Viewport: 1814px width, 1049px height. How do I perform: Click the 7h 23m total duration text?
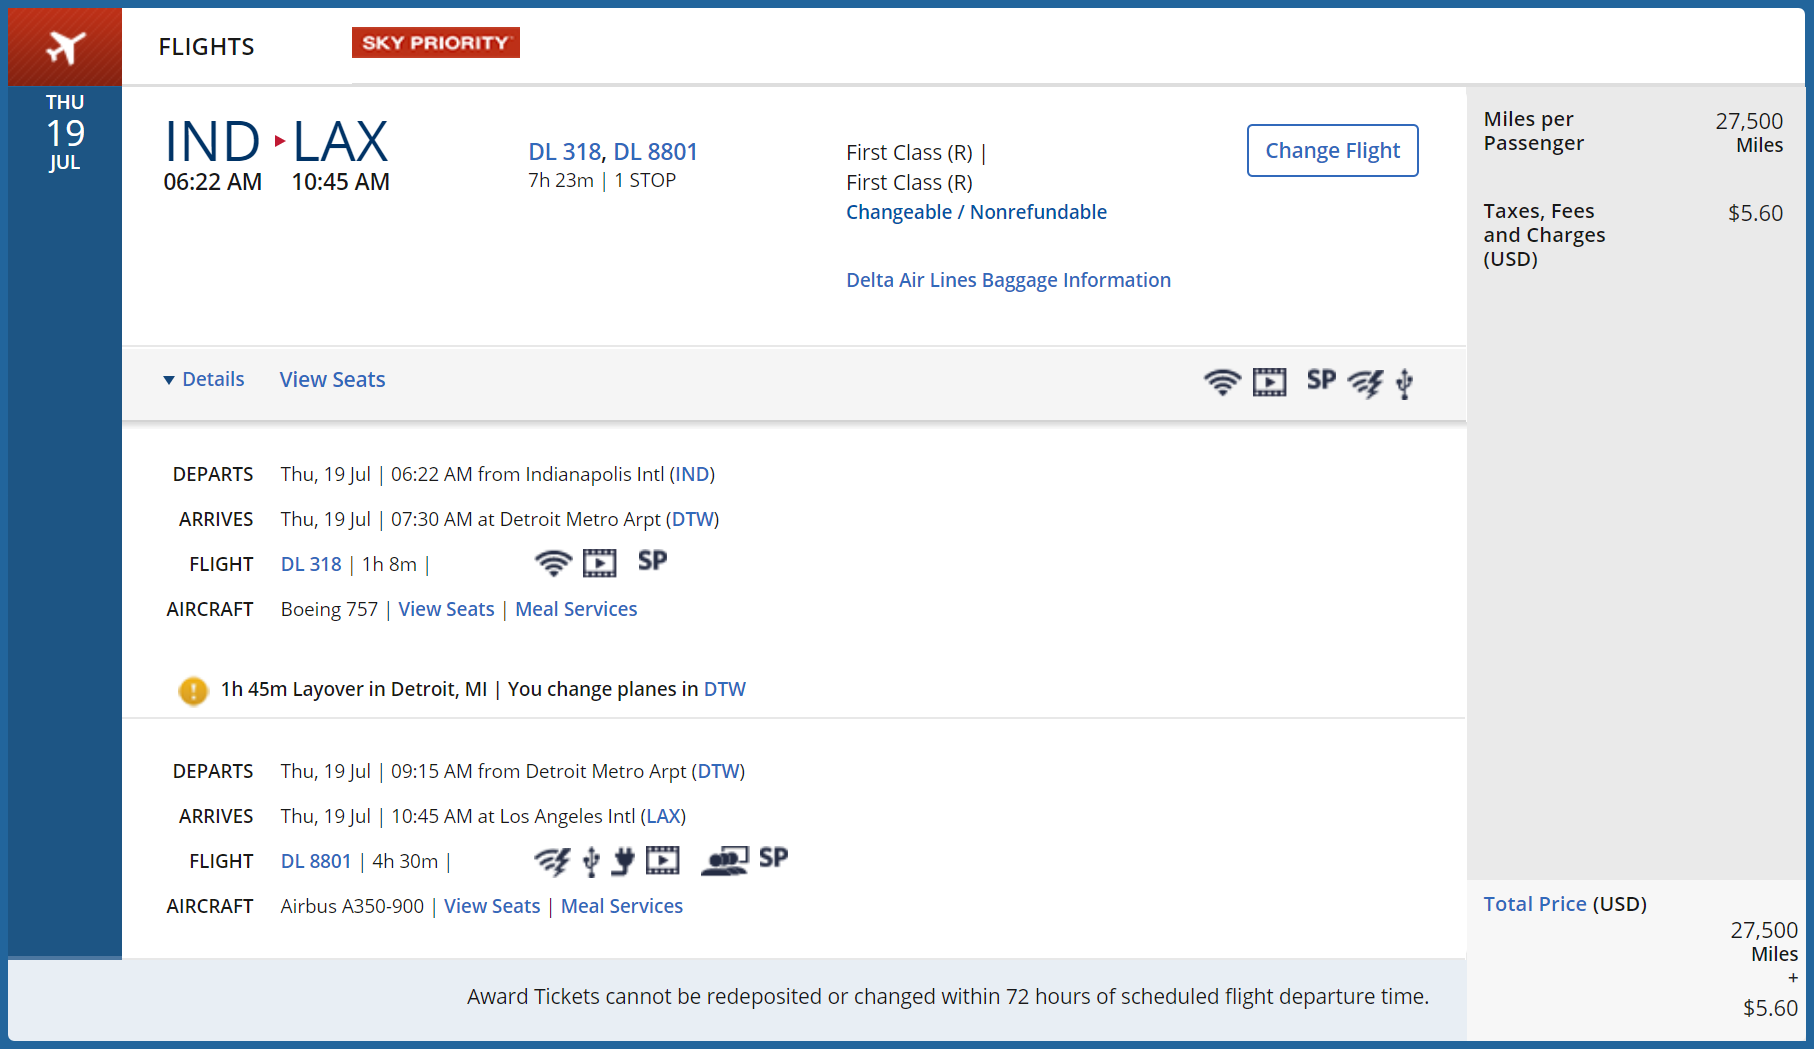[561, 180]
